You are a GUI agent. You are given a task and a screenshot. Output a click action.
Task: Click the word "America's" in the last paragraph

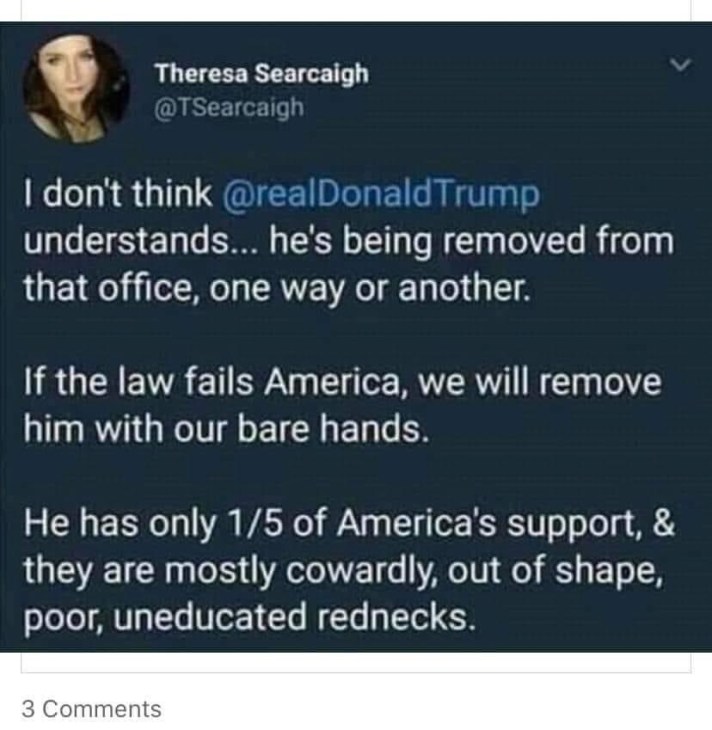(416, 523)
